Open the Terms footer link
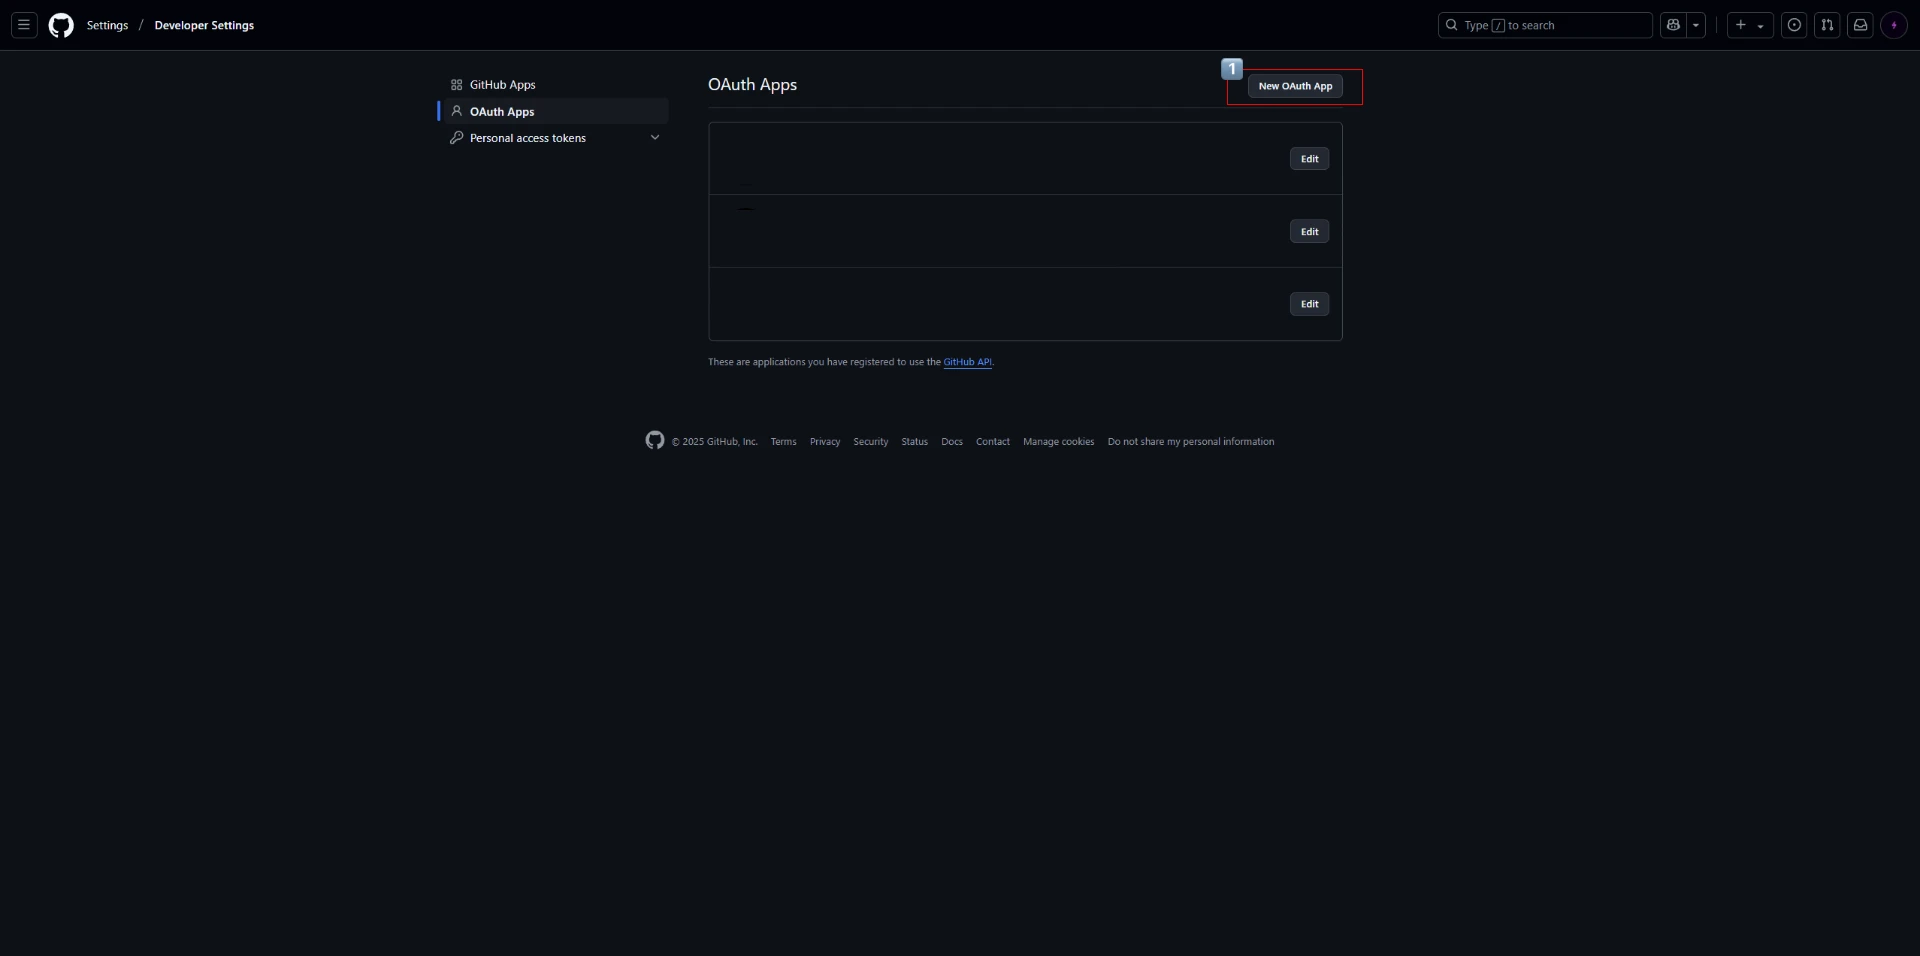This screenshot has width=1920, height=956. click(783, 441)
